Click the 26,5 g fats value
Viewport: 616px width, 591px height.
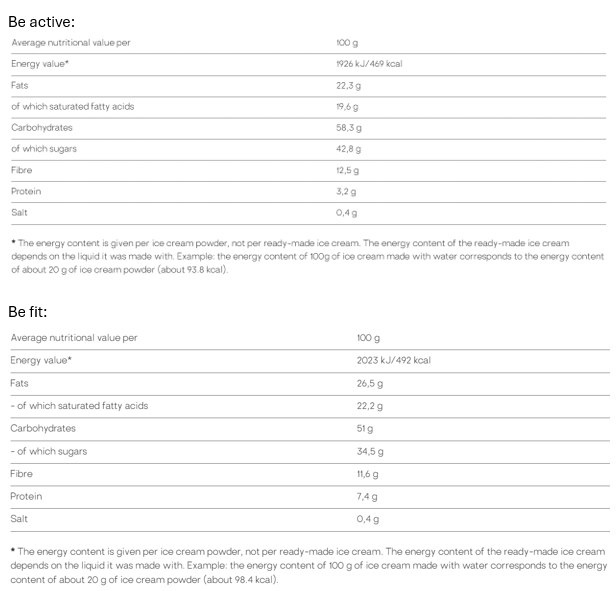(x=369, y=383)
